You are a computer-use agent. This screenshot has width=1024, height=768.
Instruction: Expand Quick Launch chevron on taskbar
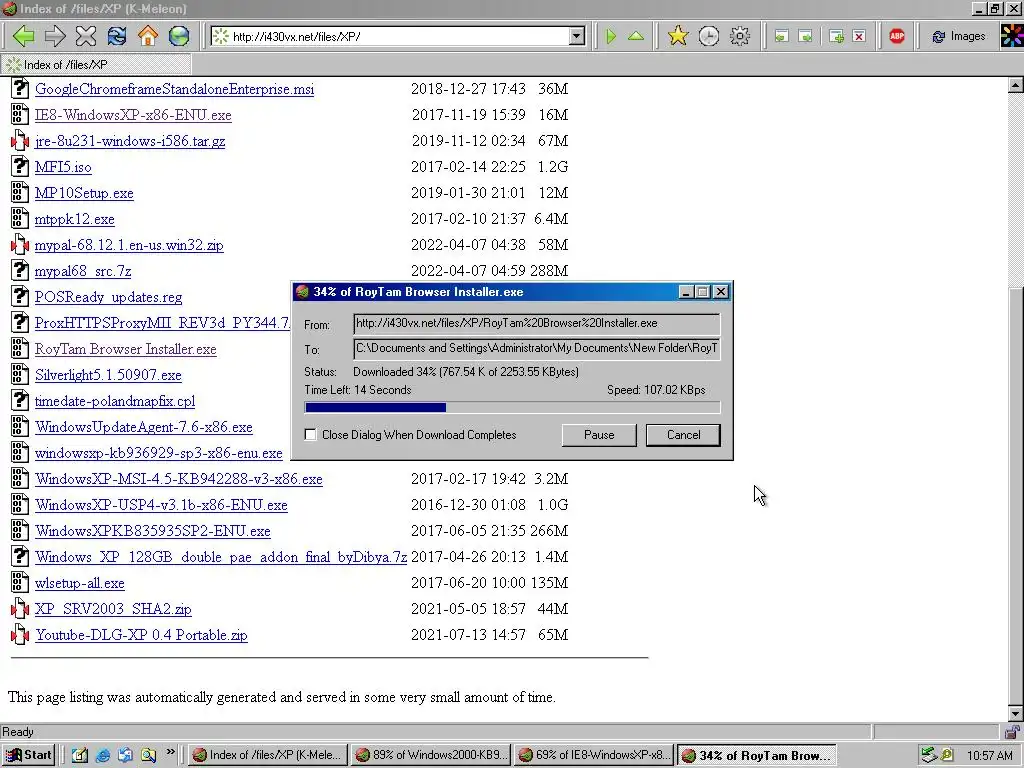point(170,752)
